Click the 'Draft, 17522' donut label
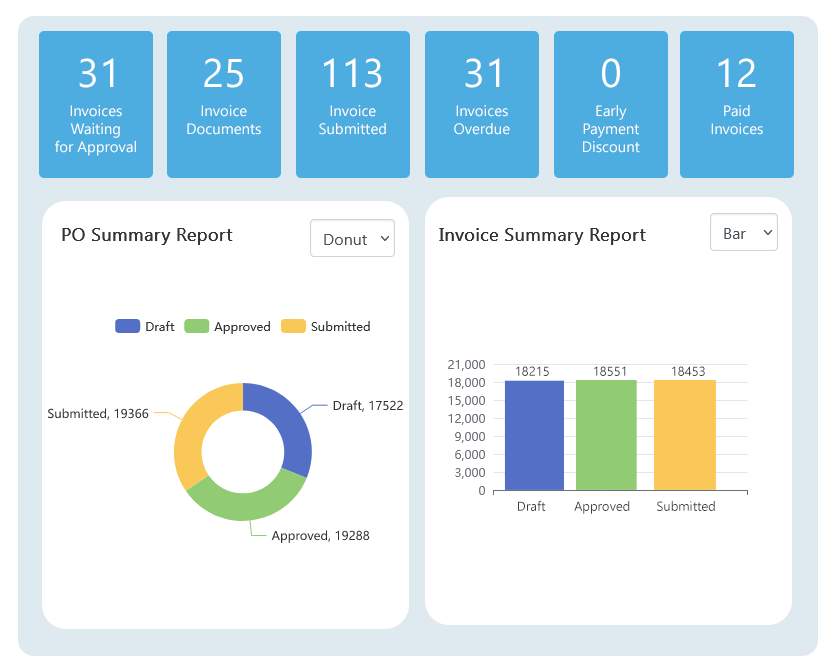The width and height of the screenshot is (840, 670). coord(367,405)
